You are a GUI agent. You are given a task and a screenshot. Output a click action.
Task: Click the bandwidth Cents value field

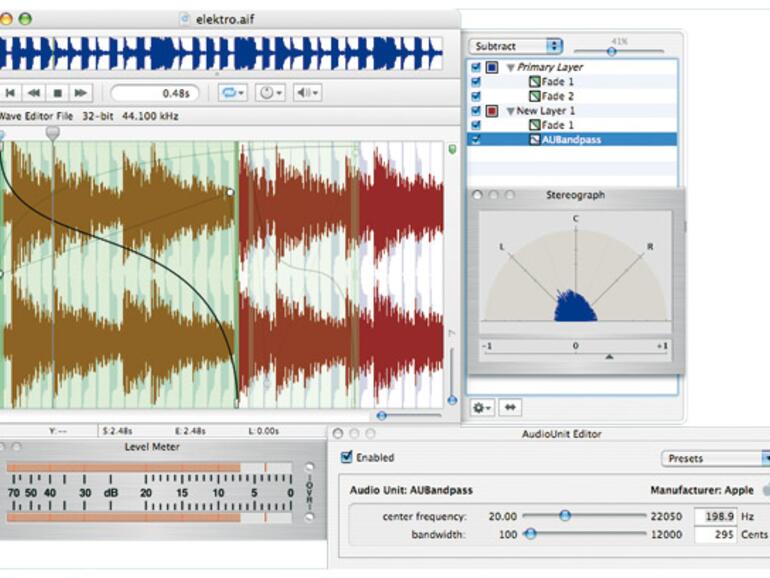(717, 535)
